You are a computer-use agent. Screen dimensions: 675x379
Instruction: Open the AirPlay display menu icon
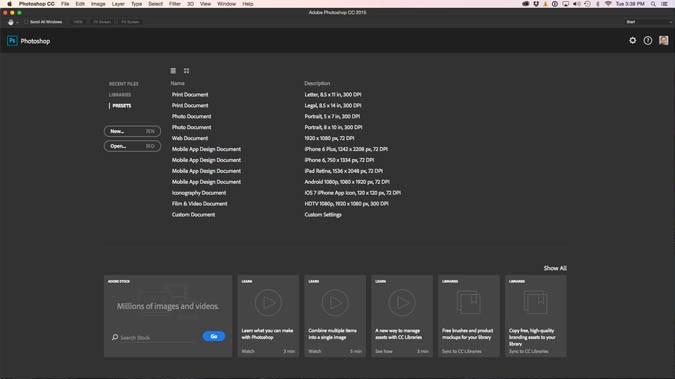coord(566,4)
